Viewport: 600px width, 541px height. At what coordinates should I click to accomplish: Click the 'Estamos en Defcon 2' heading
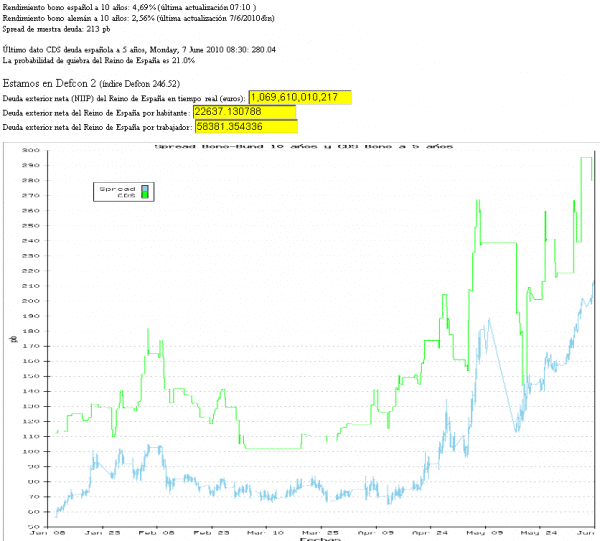50,83
